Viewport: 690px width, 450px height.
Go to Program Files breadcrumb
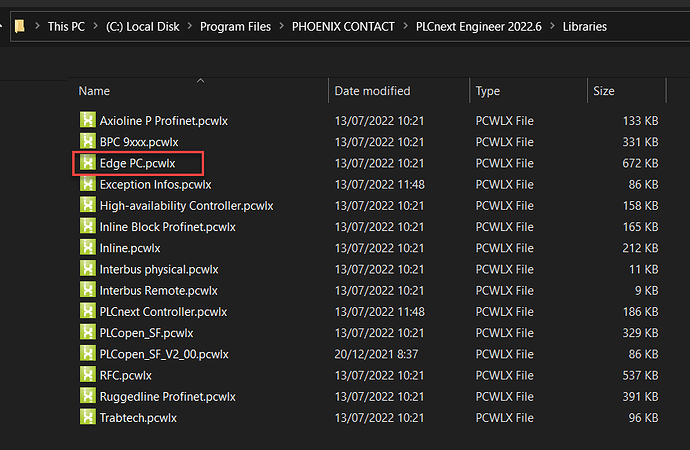tap(235, 26)
